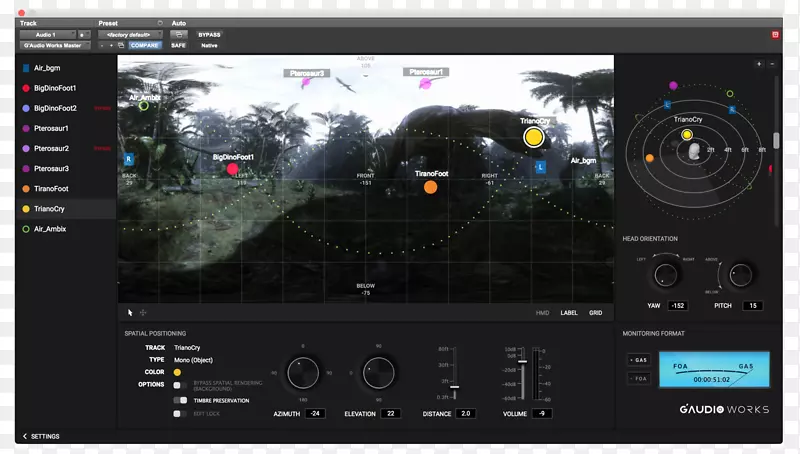Viewport: 800px width, 454px height.
Task: Select Air_Ambix in the track list
Action: [48, 229]
